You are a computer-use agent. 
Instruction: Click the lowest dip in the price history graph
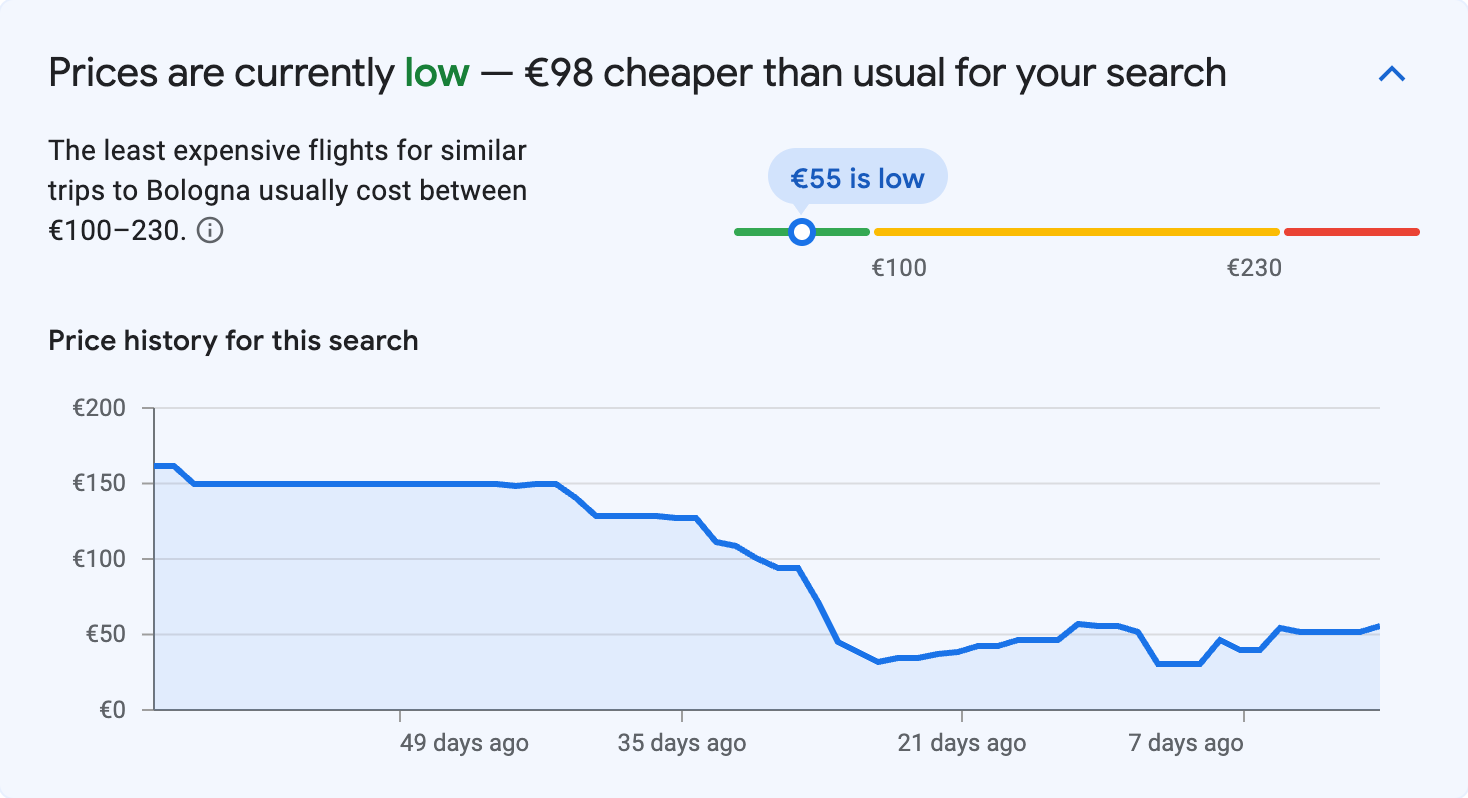click(x=1180, y=663)
